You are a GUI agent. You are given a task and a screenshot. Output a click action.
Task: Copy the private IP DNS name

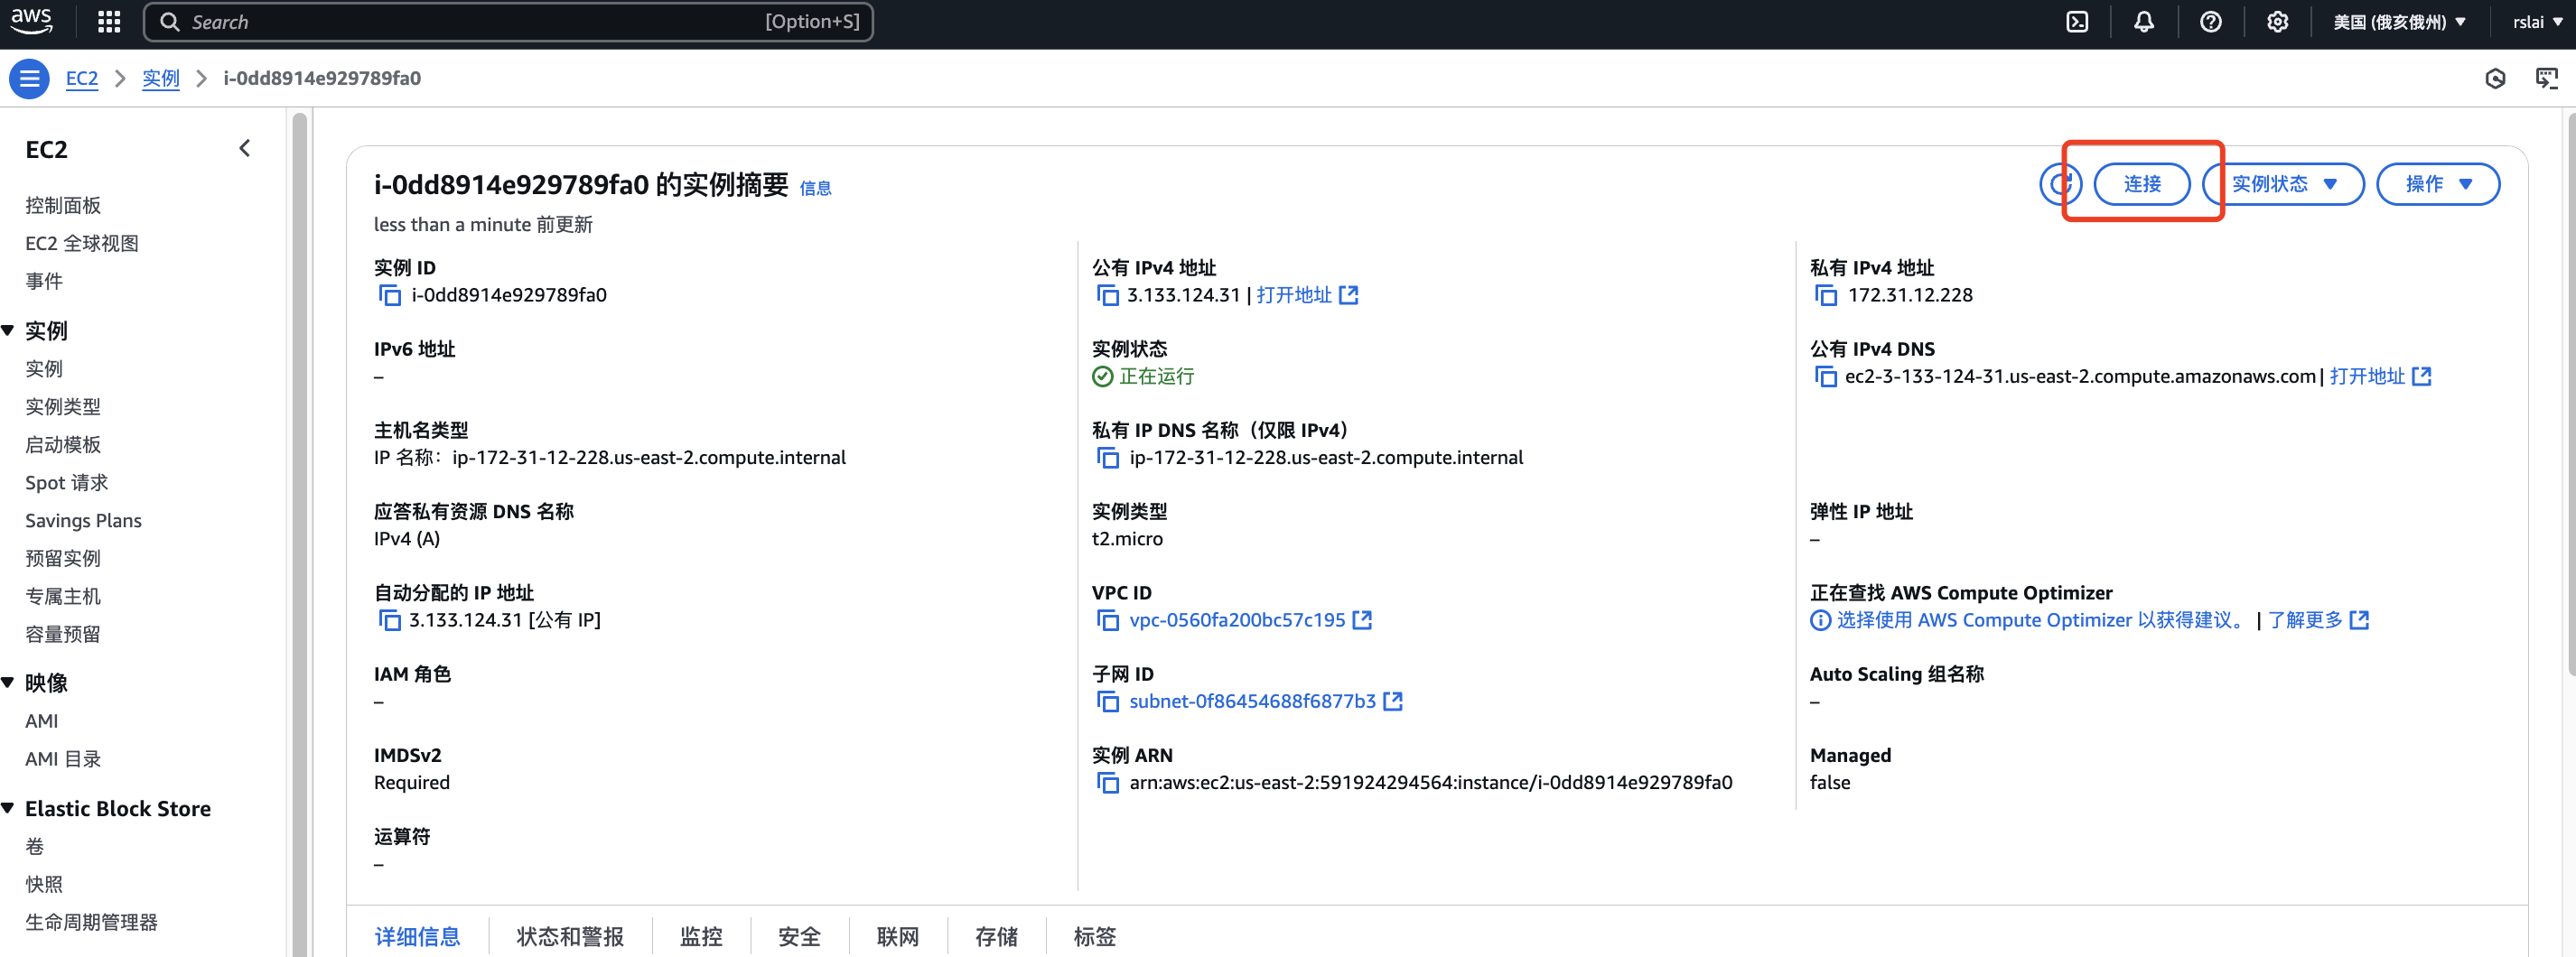click(1107, 457)
